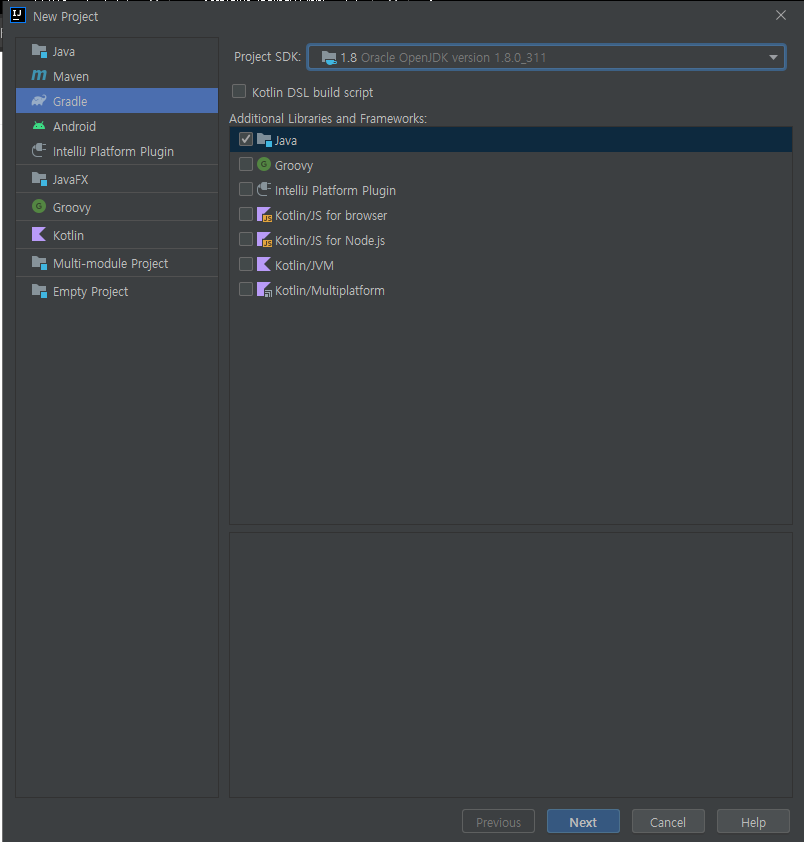Image resolution: width=804 pixels, height=842 pixels.
Task: Check the Groovy framework checkbox
Action: click(246, 164)
